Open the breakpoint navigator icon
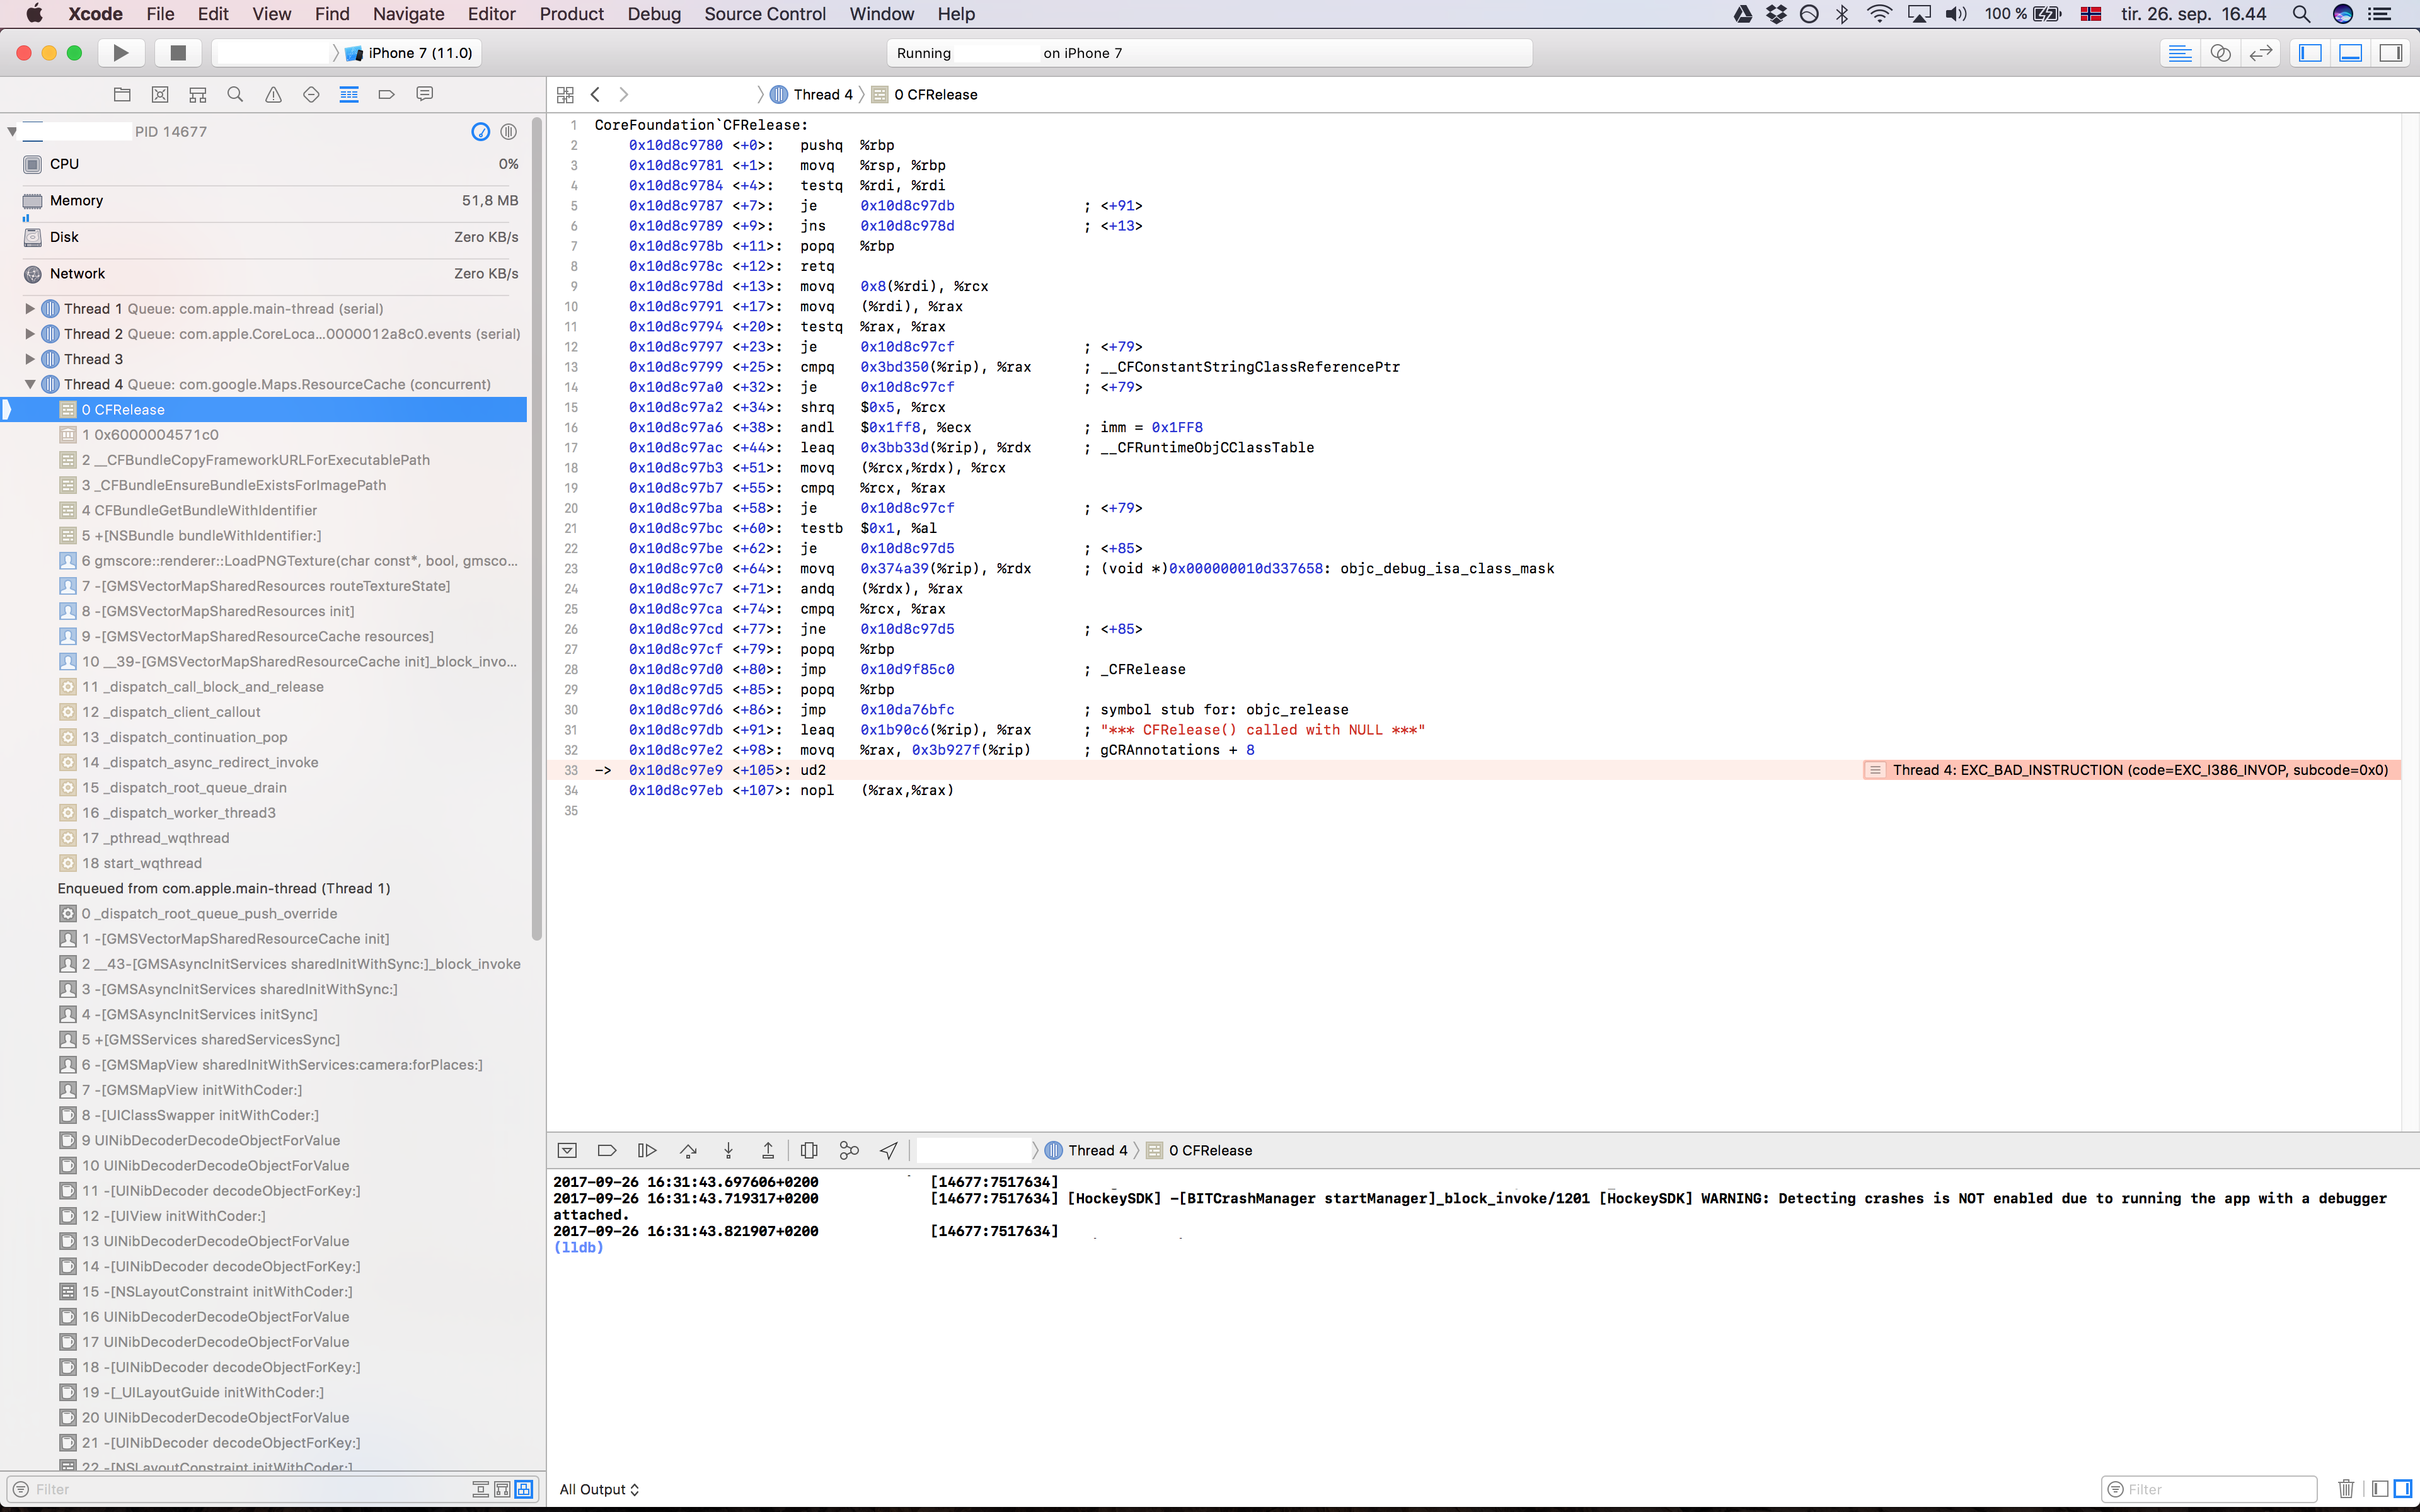 coord(387,94)
